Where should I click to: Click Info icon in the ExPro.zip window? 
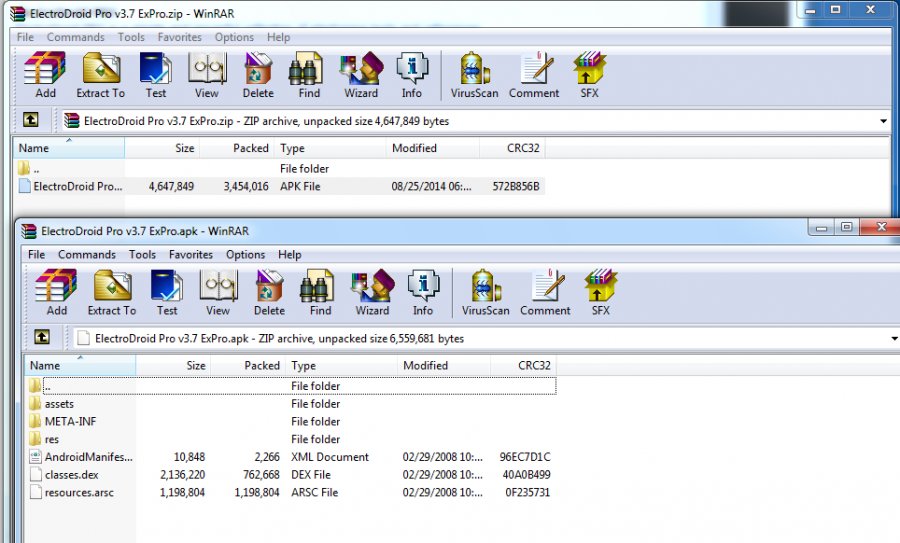412,75
